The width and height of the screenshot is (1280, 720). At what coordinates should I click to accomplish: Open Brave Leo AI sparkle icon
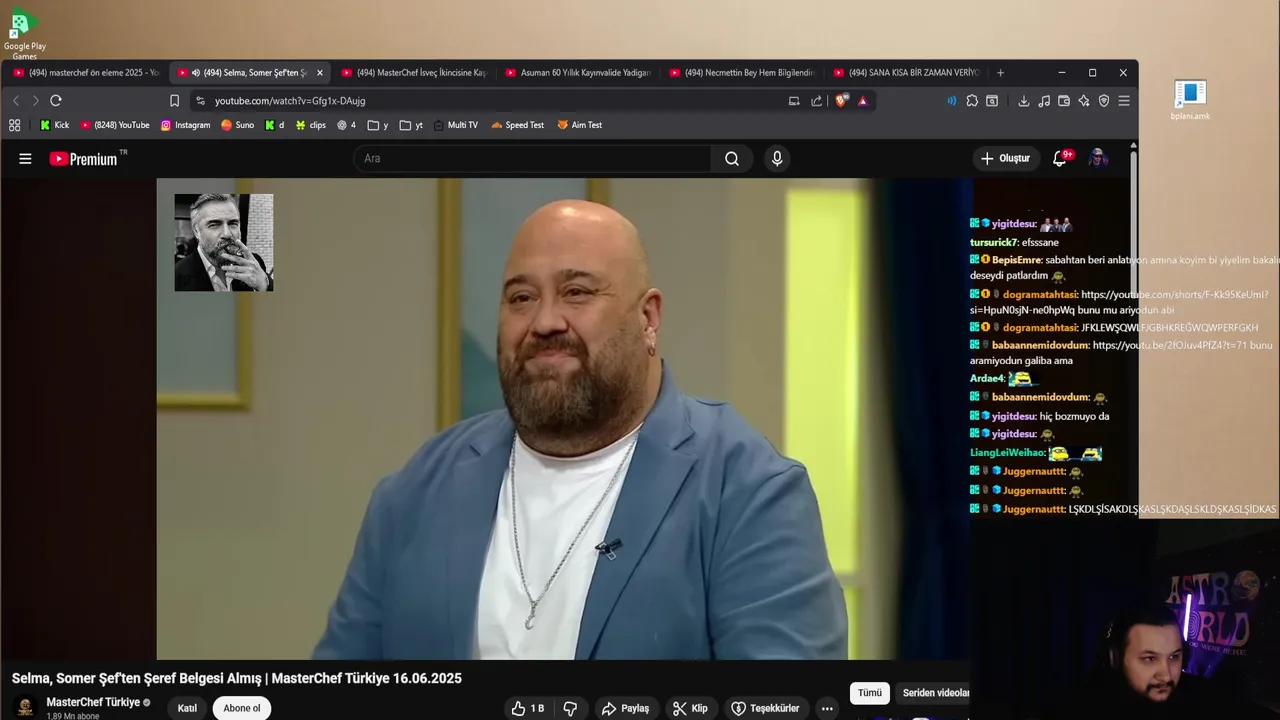(1084, 101)
